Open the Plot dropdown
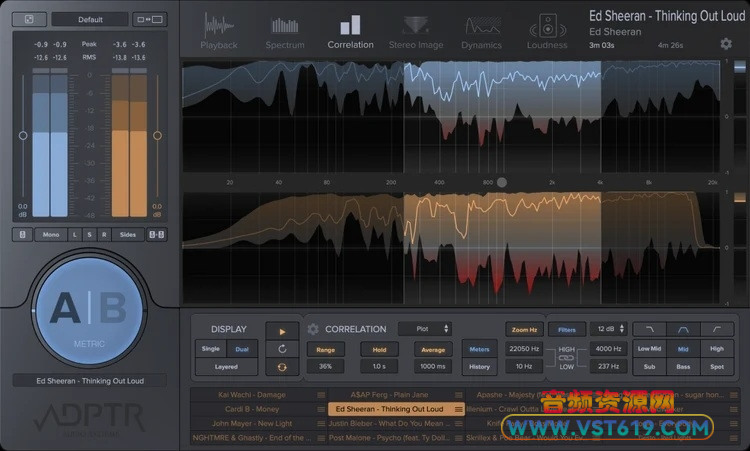Image resolution: width=750 pixels, height=451 pixels. (x=425, y=329)
